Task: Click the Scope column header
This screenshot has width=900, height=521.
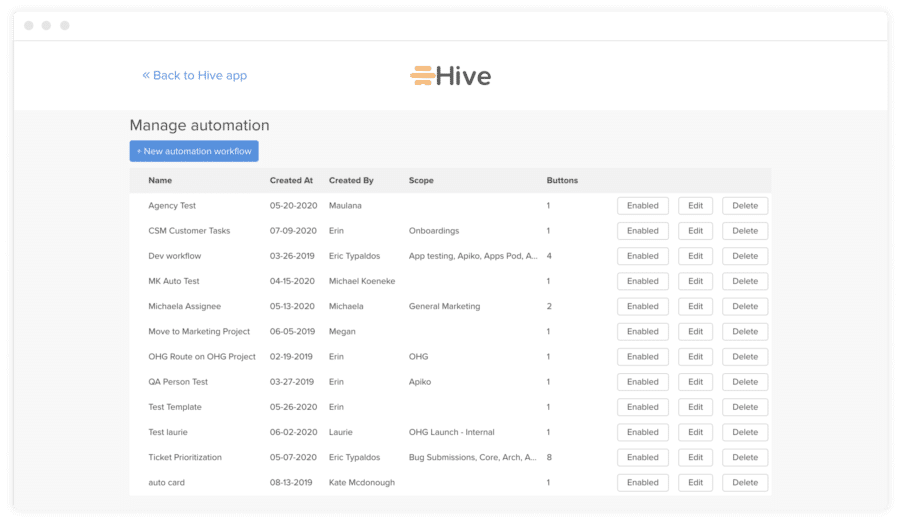Action: coord(421,180)
